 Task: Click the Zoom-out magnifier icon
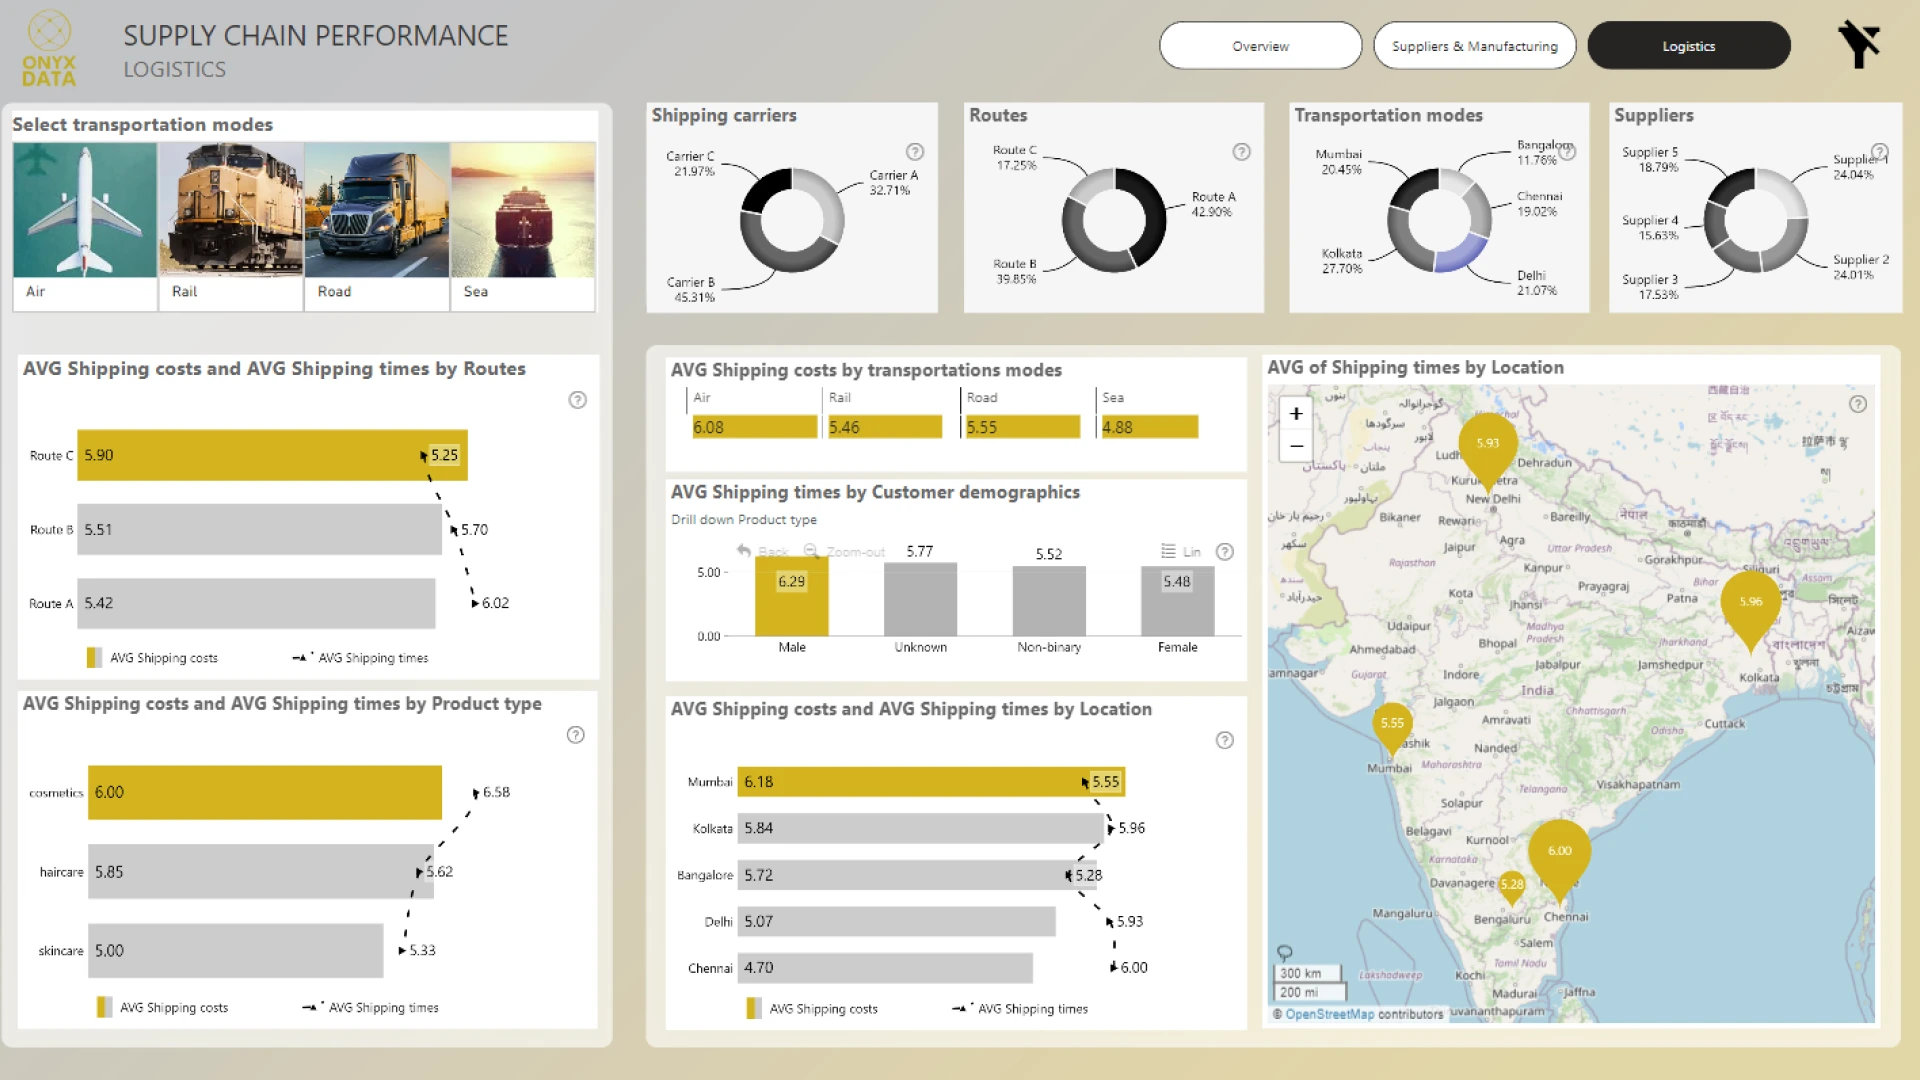pos(811,551)
